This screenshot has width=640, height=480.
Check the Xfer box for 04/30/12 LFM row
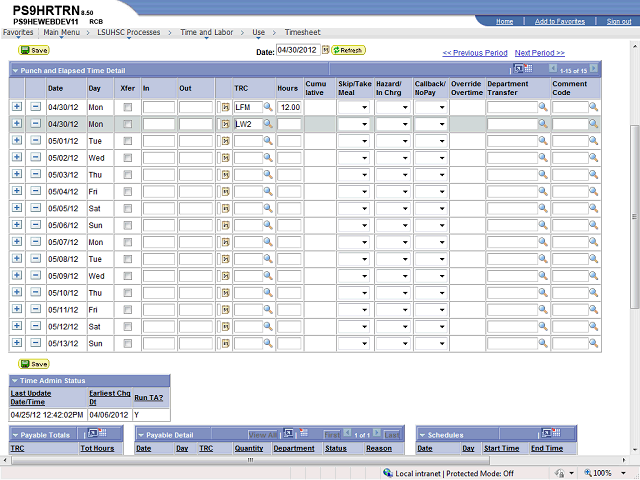point(127,107)
